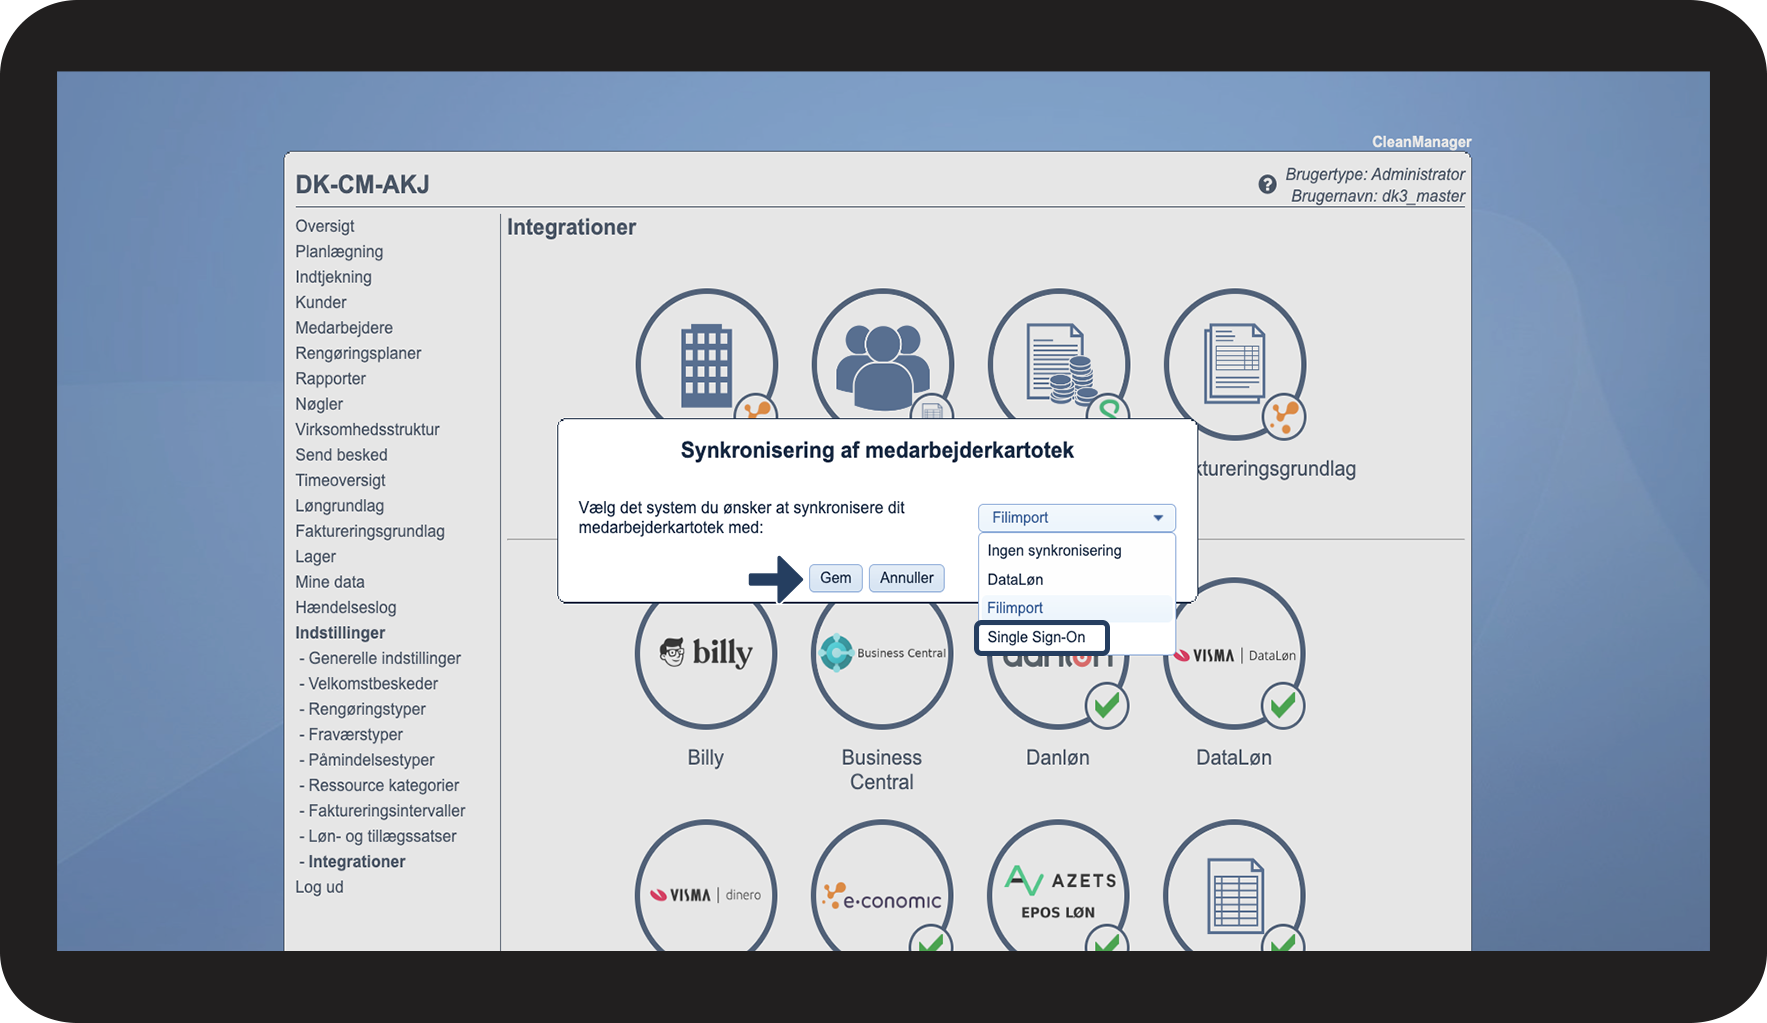Click the Gem button
Viewport: 1767px width, 1023px height.
tap(835, 578)
